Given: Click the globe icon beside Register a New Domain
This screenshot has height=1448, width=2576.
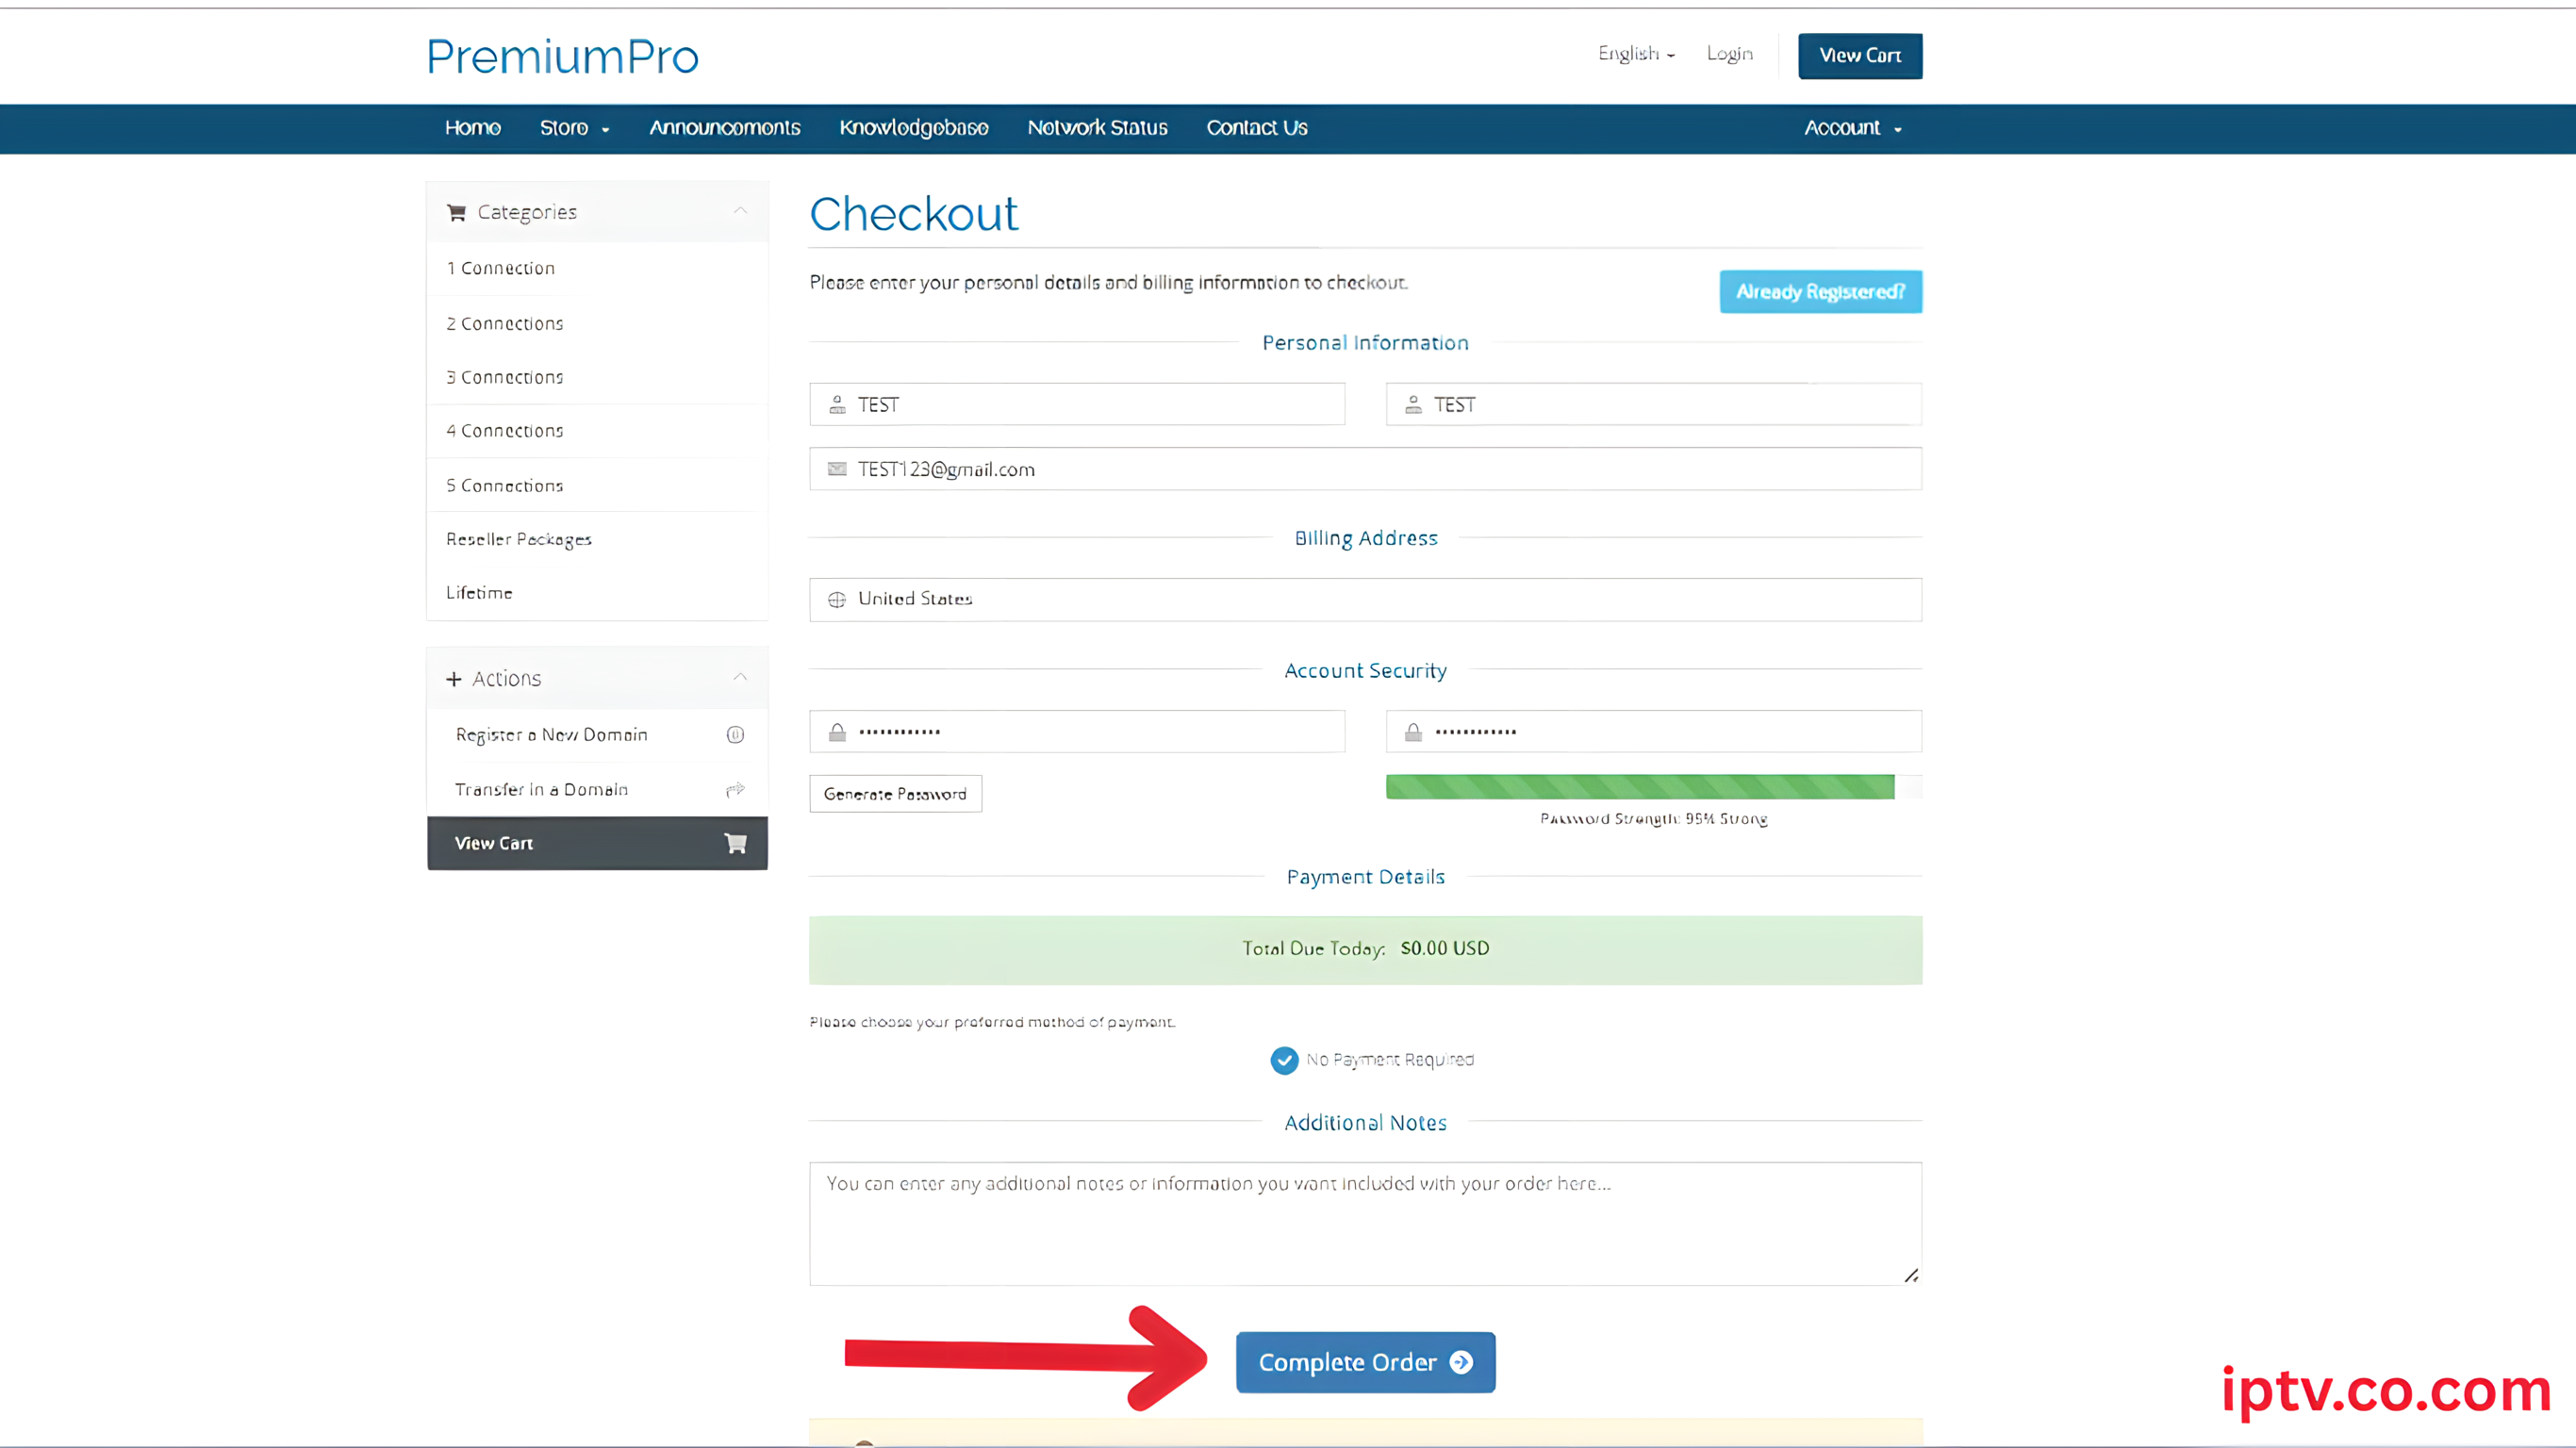Looking at the screenshot, I should click(x=735, y=735).
